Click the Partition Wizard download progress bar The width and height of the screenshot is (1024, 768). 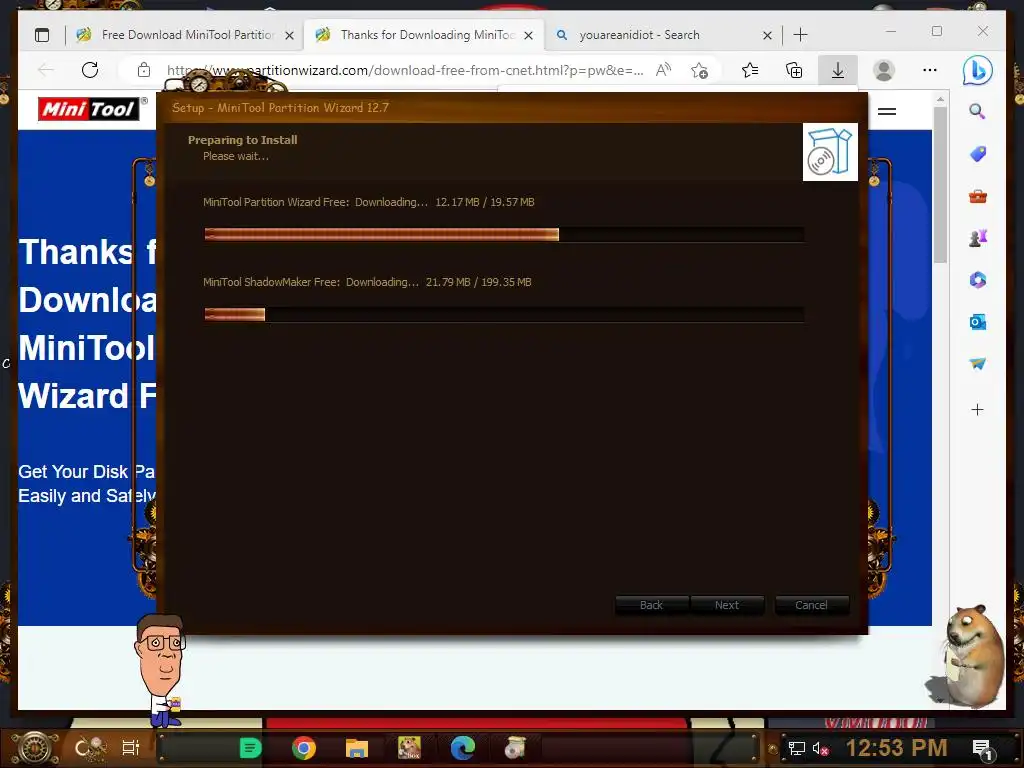pyautogui.click(x=504, y=234)
